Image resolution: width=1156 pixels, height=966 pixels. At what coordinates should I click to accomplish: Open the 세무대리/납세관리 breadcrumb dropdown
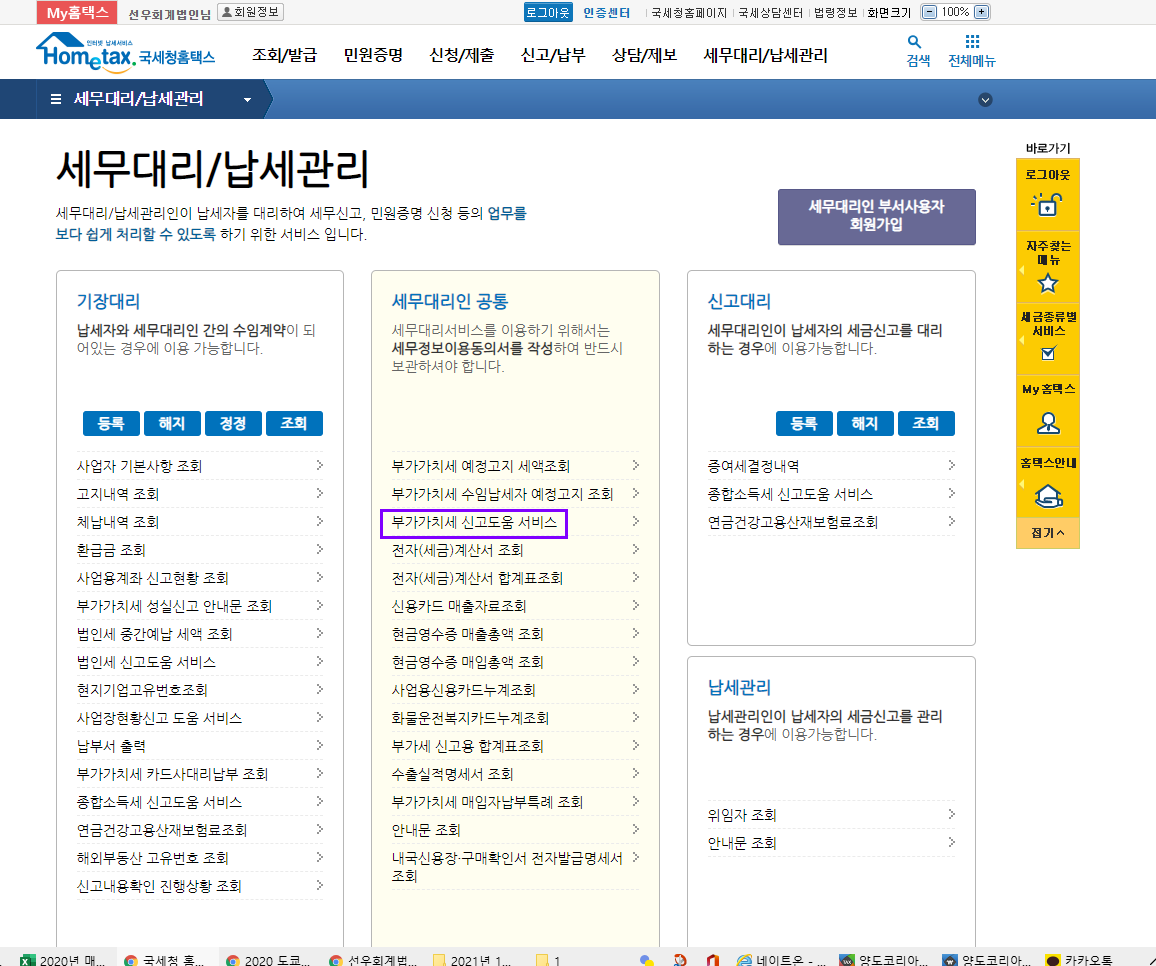247,100
